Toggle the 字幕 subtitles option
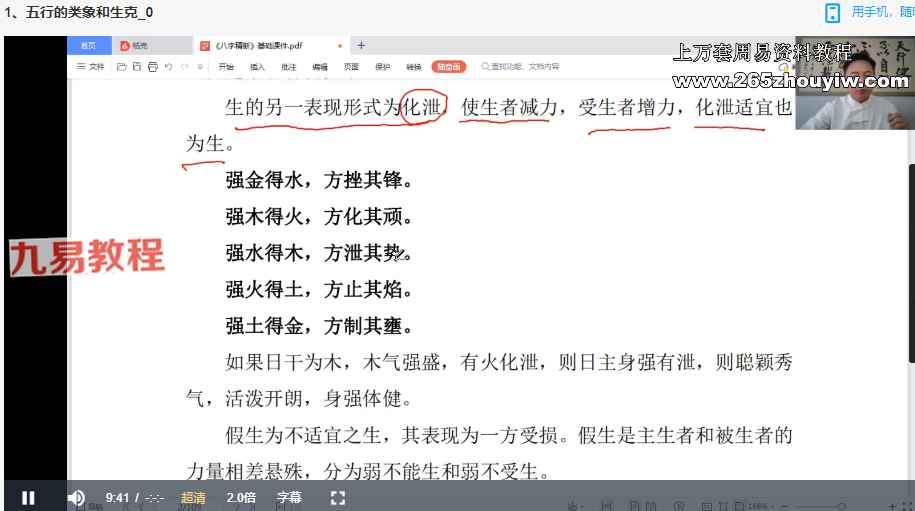 [289, 498]
